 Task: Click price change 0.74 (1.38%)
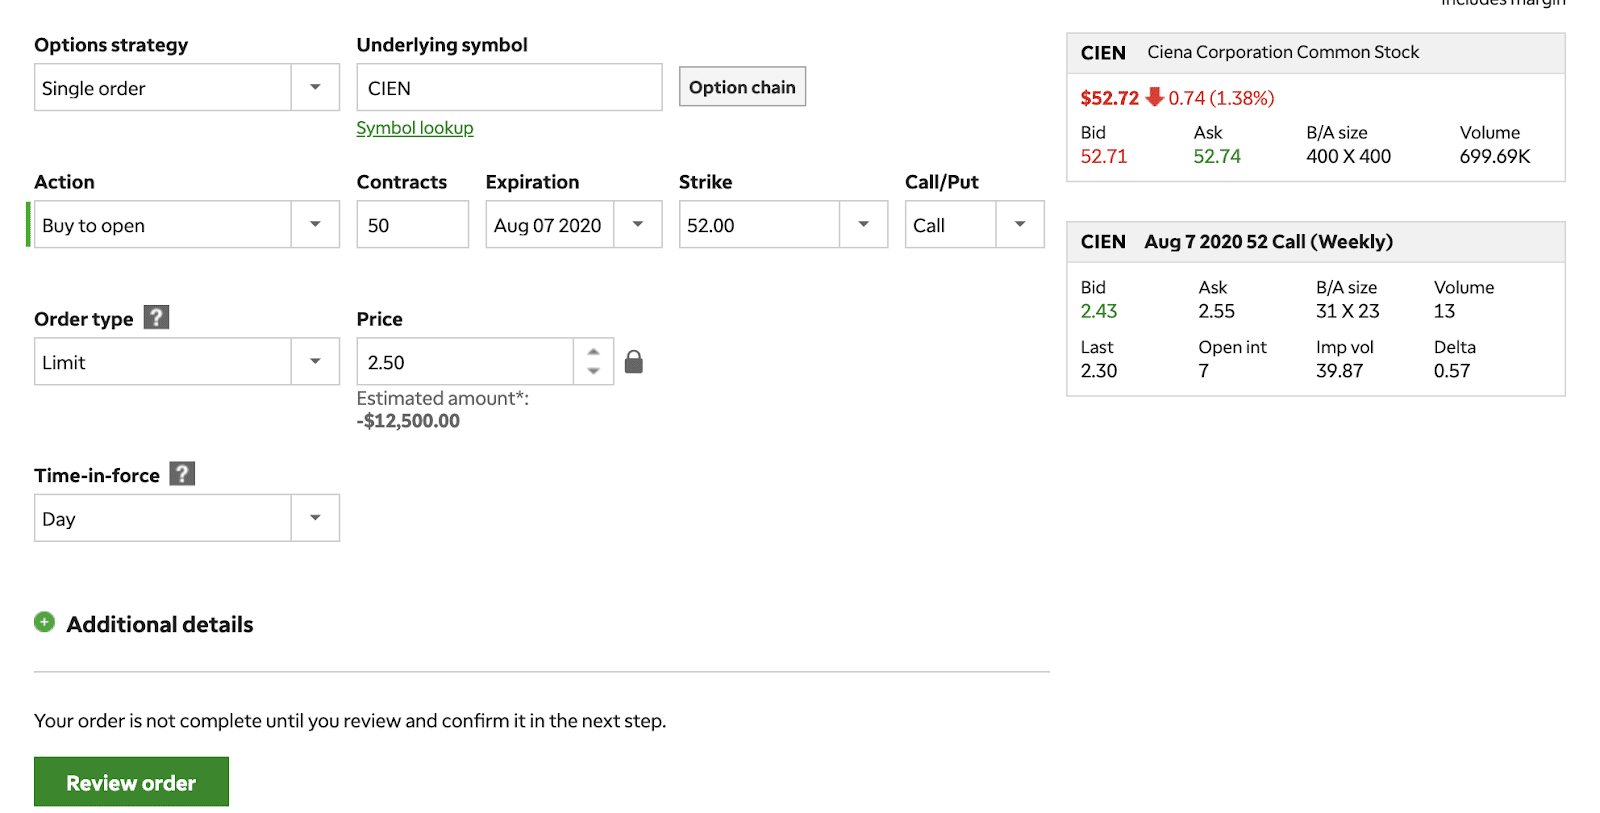pos(1221,98)
